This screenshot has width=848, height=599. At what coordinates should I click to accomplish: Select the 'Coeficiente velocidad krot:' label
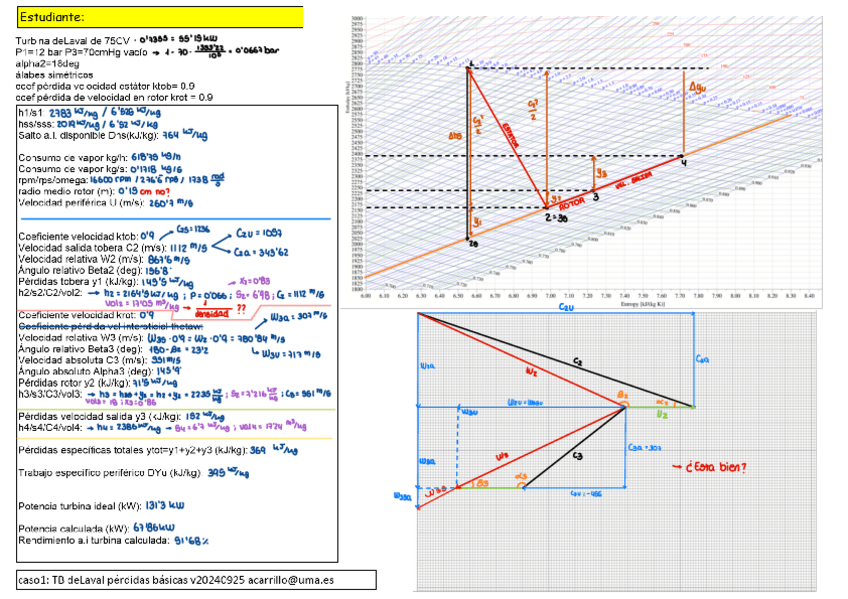pyautogui.click(x=78, y=315)
